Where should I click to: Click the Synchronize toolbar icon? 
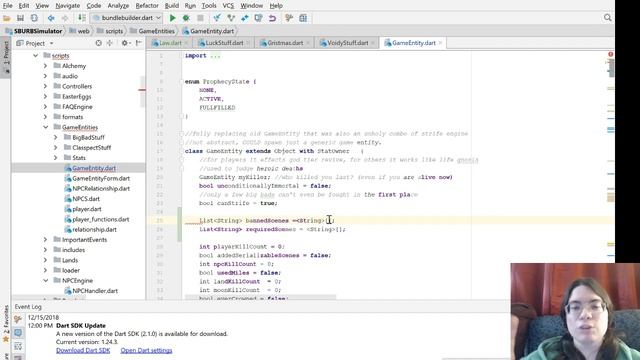coord(34,18)
